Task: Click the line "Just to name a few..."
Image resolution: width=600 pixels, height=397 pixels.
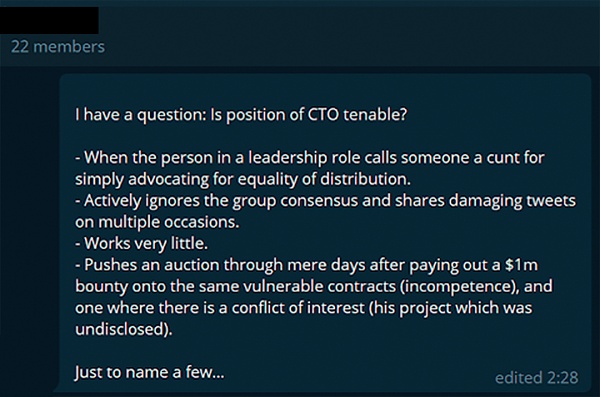Action: pyautogui.click(x=150, y=372)
